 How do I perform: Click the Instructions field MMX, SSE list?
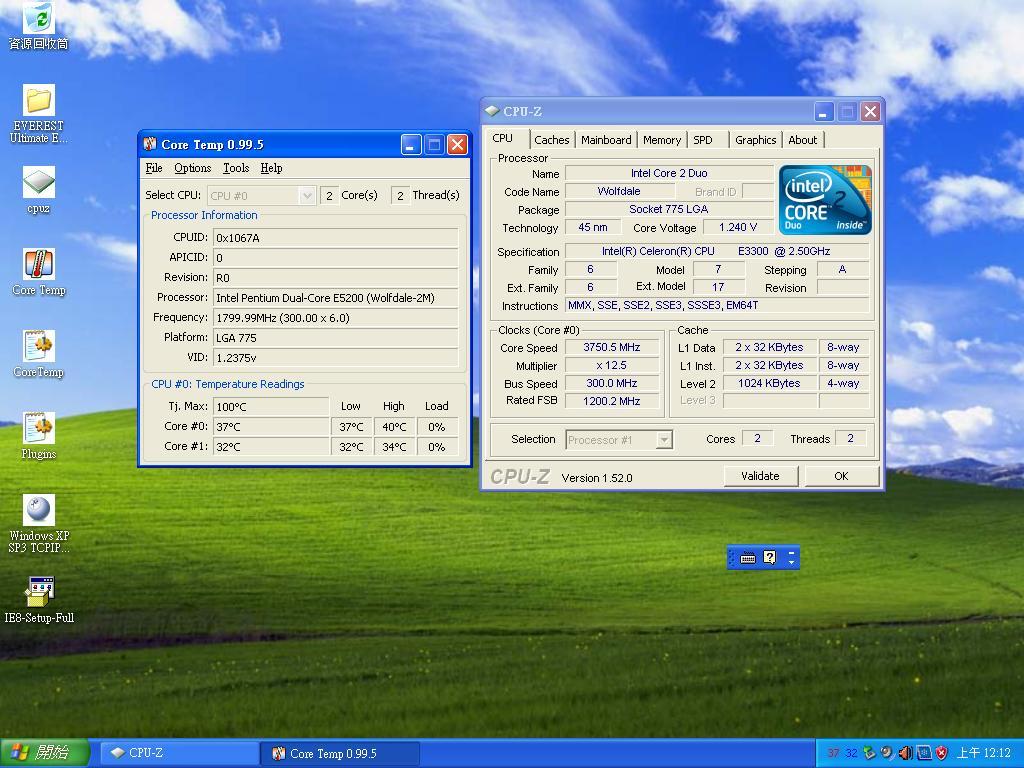(716, 305)
